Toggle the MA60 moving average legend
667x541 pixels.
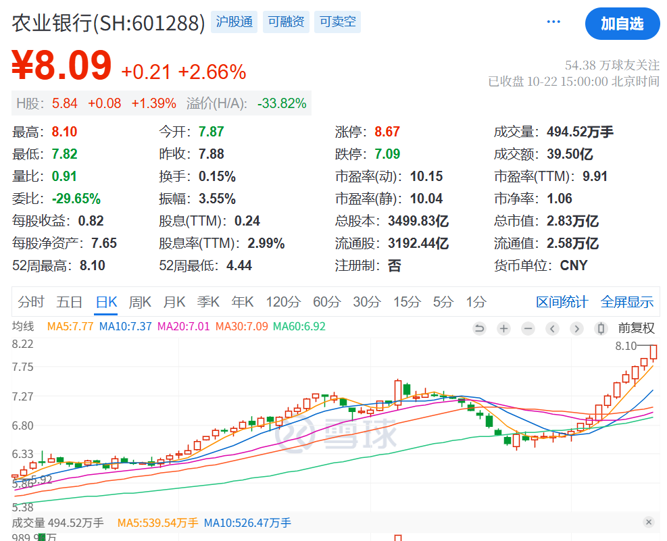300,327
